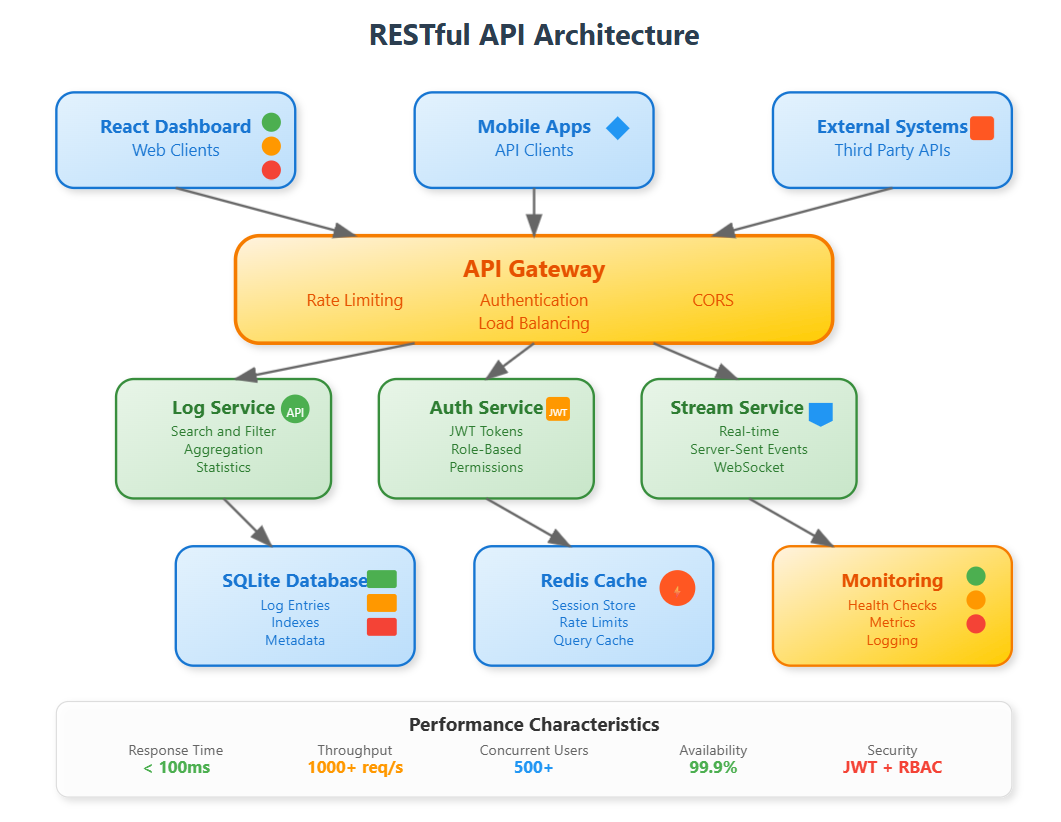This screenshot has width=1061, height=822.
Task: Click the SQLite Database title
Action: pos(295,580)
